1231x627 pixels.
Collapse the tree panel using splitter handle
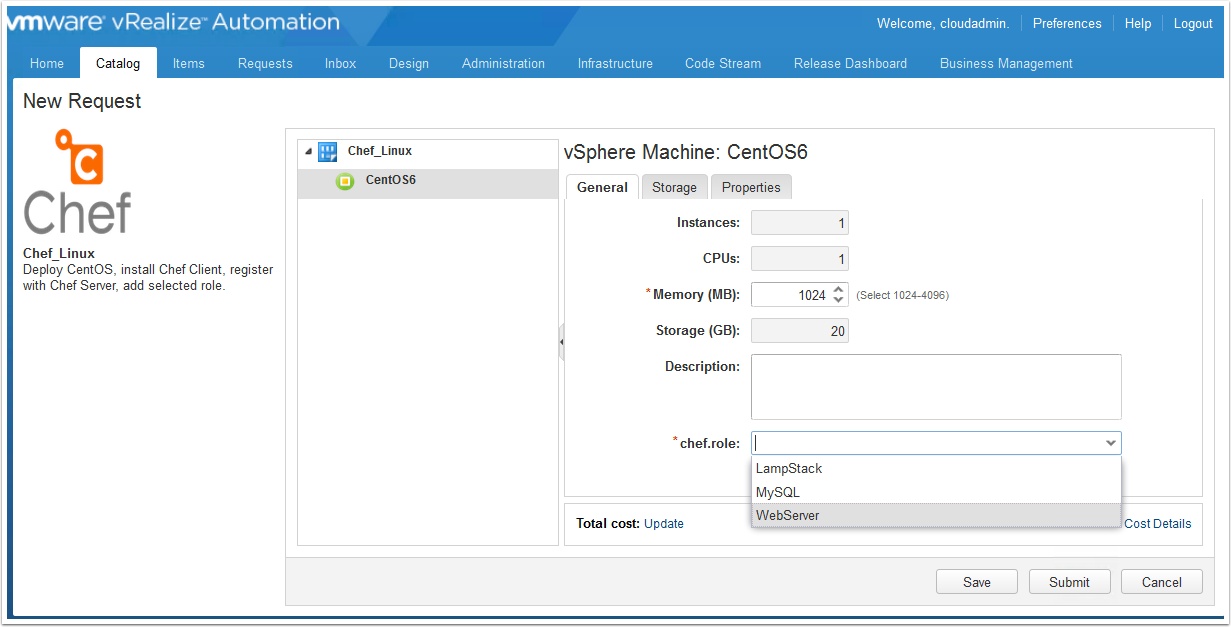(x=561, y=342)
